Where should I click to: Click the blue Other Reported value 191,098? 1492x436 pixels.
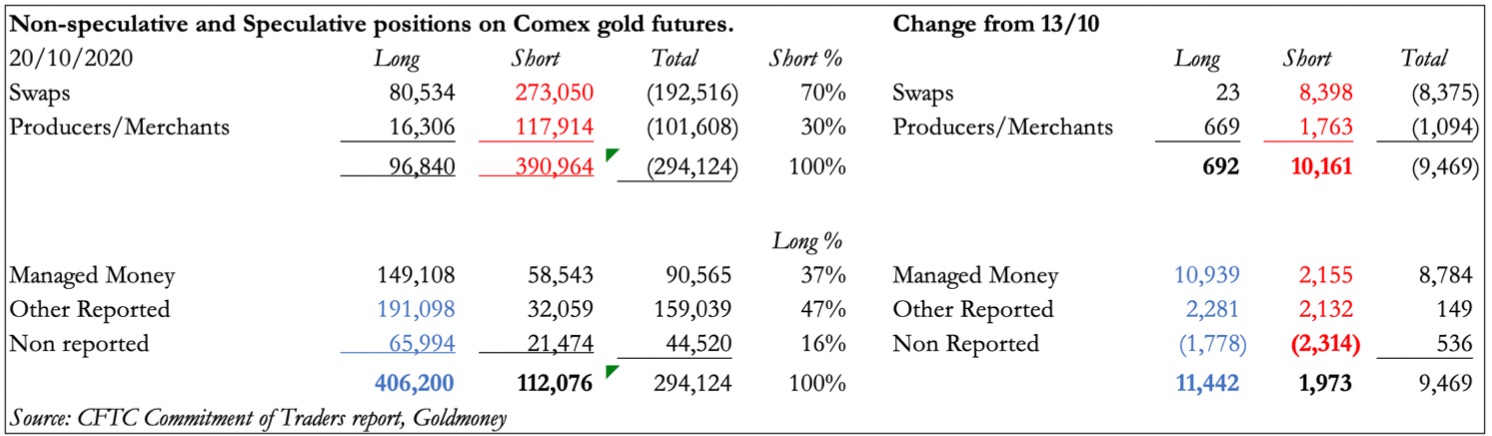tap(414, 310)
